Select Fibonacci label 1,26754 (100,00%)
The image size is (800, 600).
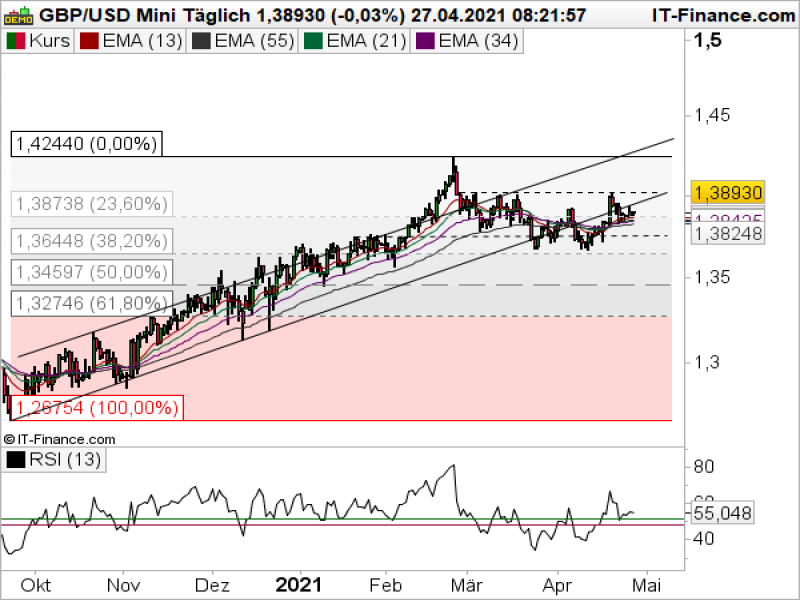click(97, 408)
